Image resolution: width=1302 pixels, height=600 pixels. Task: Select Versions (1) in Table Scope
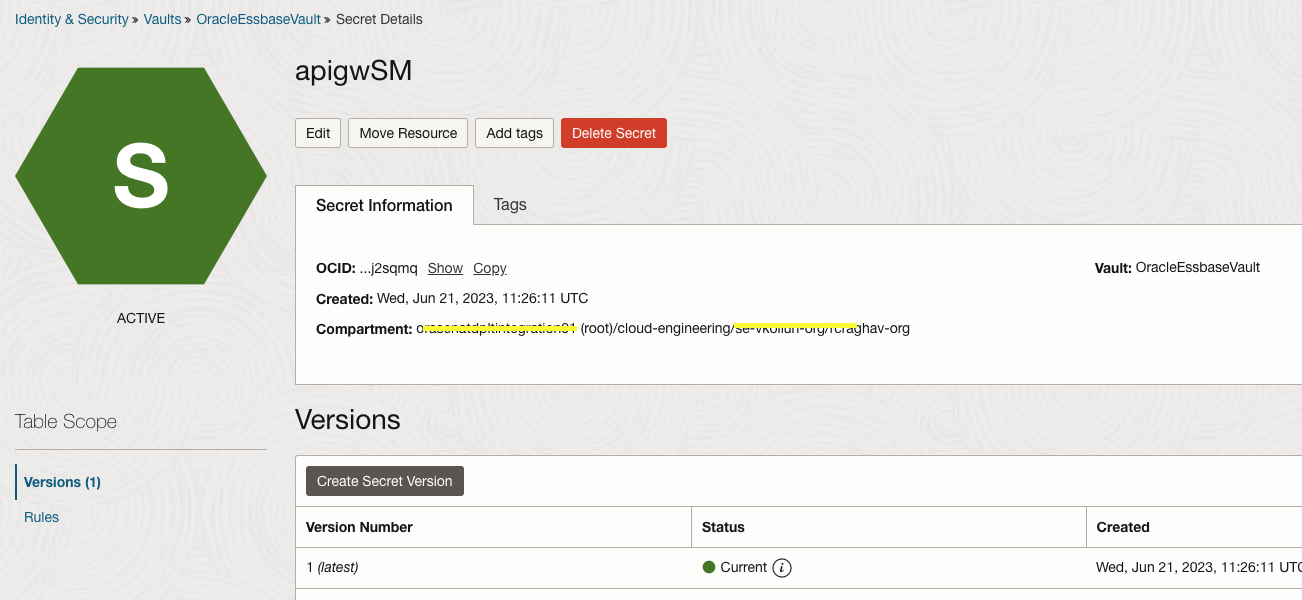click(62, 482)
